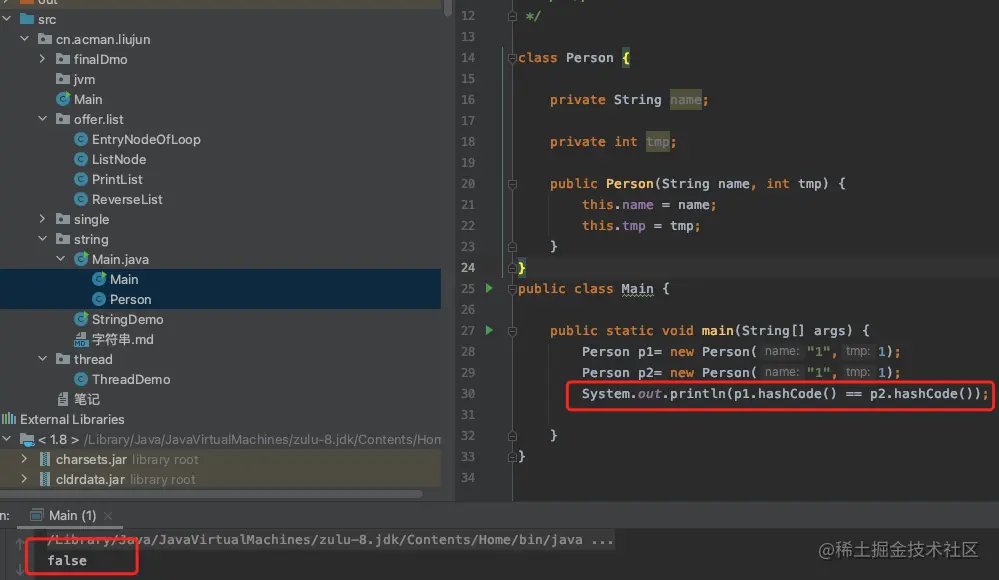
Task: Collapse the src folder
Action: click(7, 19)
